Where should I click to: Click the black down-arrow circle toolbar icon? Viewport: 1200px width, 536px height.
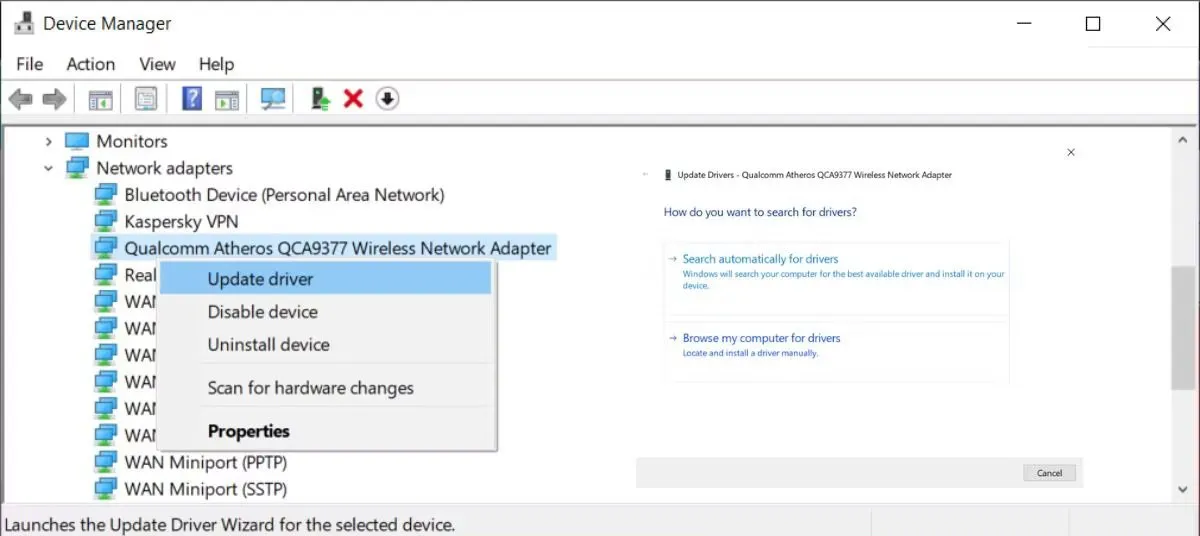click(387, 99)
